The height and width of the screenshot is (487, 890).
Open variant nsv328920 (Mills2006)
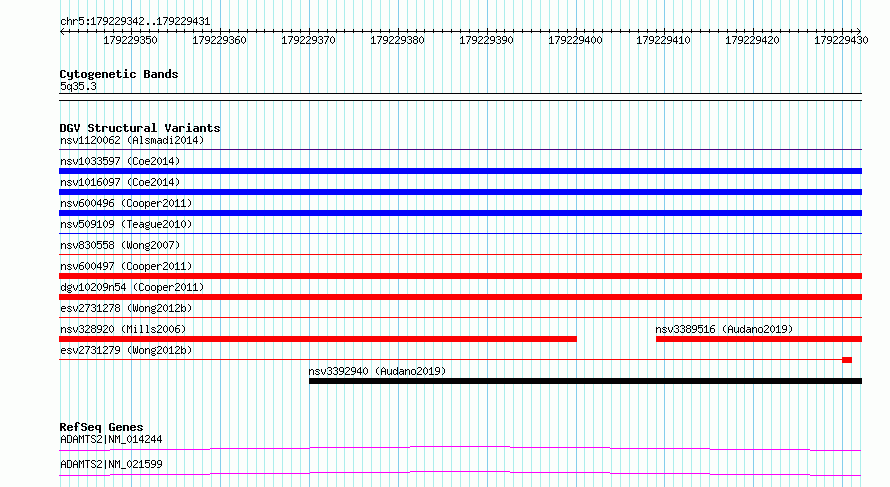coord(123,329)
